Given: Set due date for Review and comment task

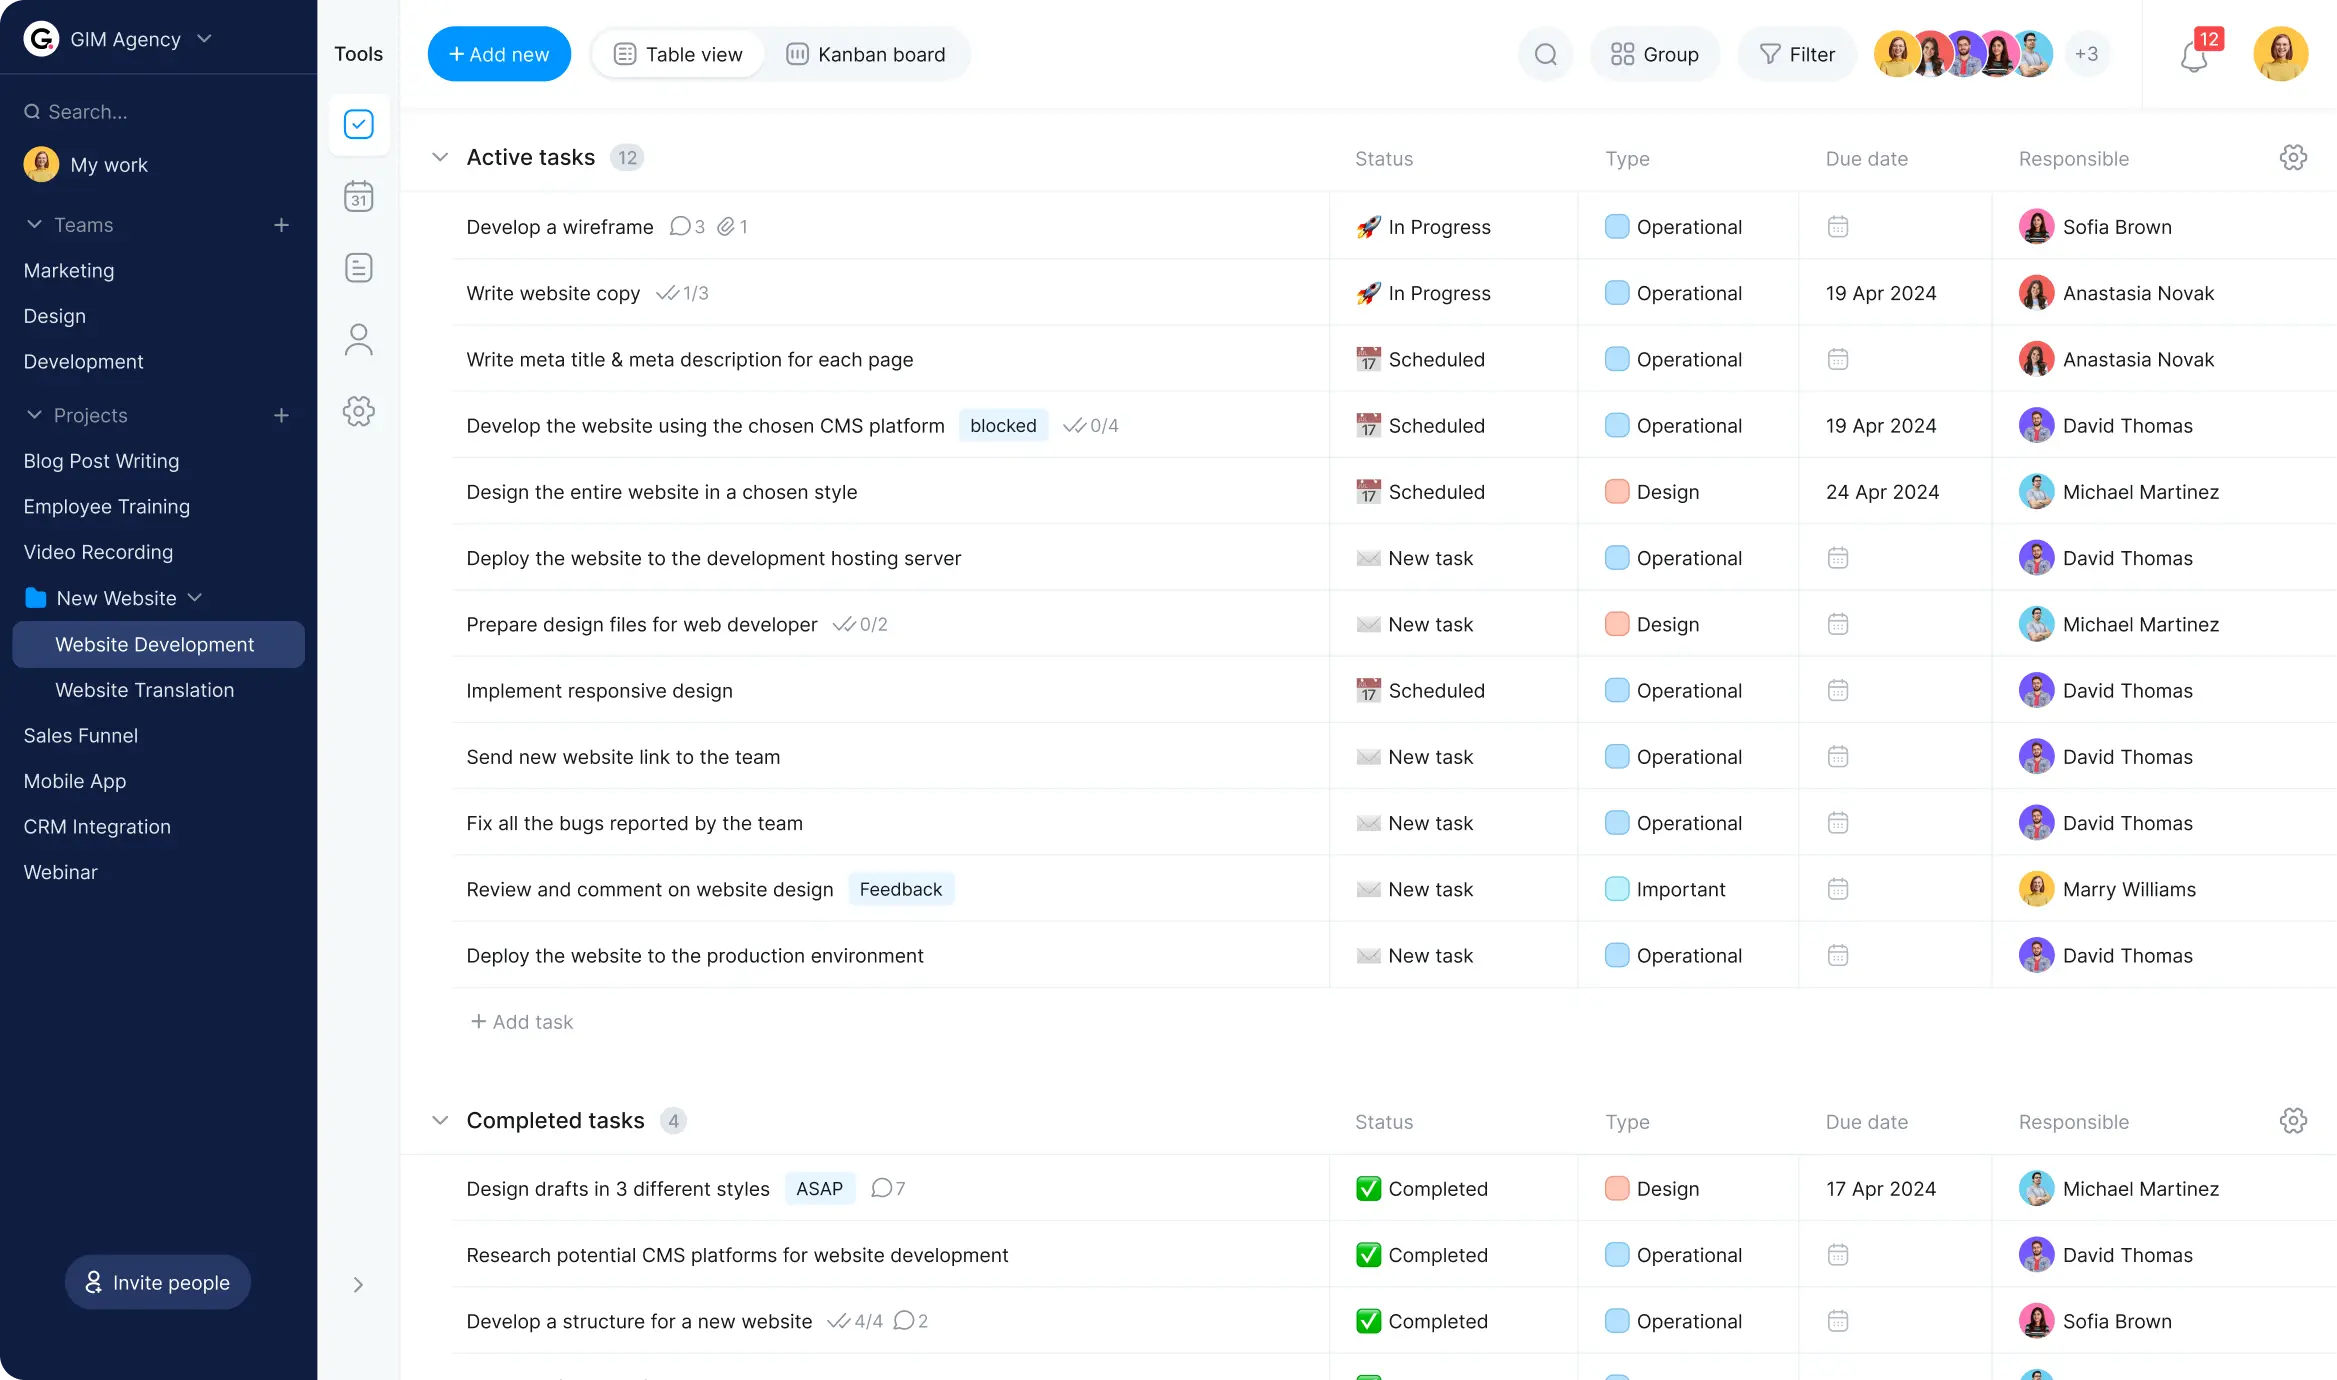Looking at the screenshot, I should coord(1837,890).
